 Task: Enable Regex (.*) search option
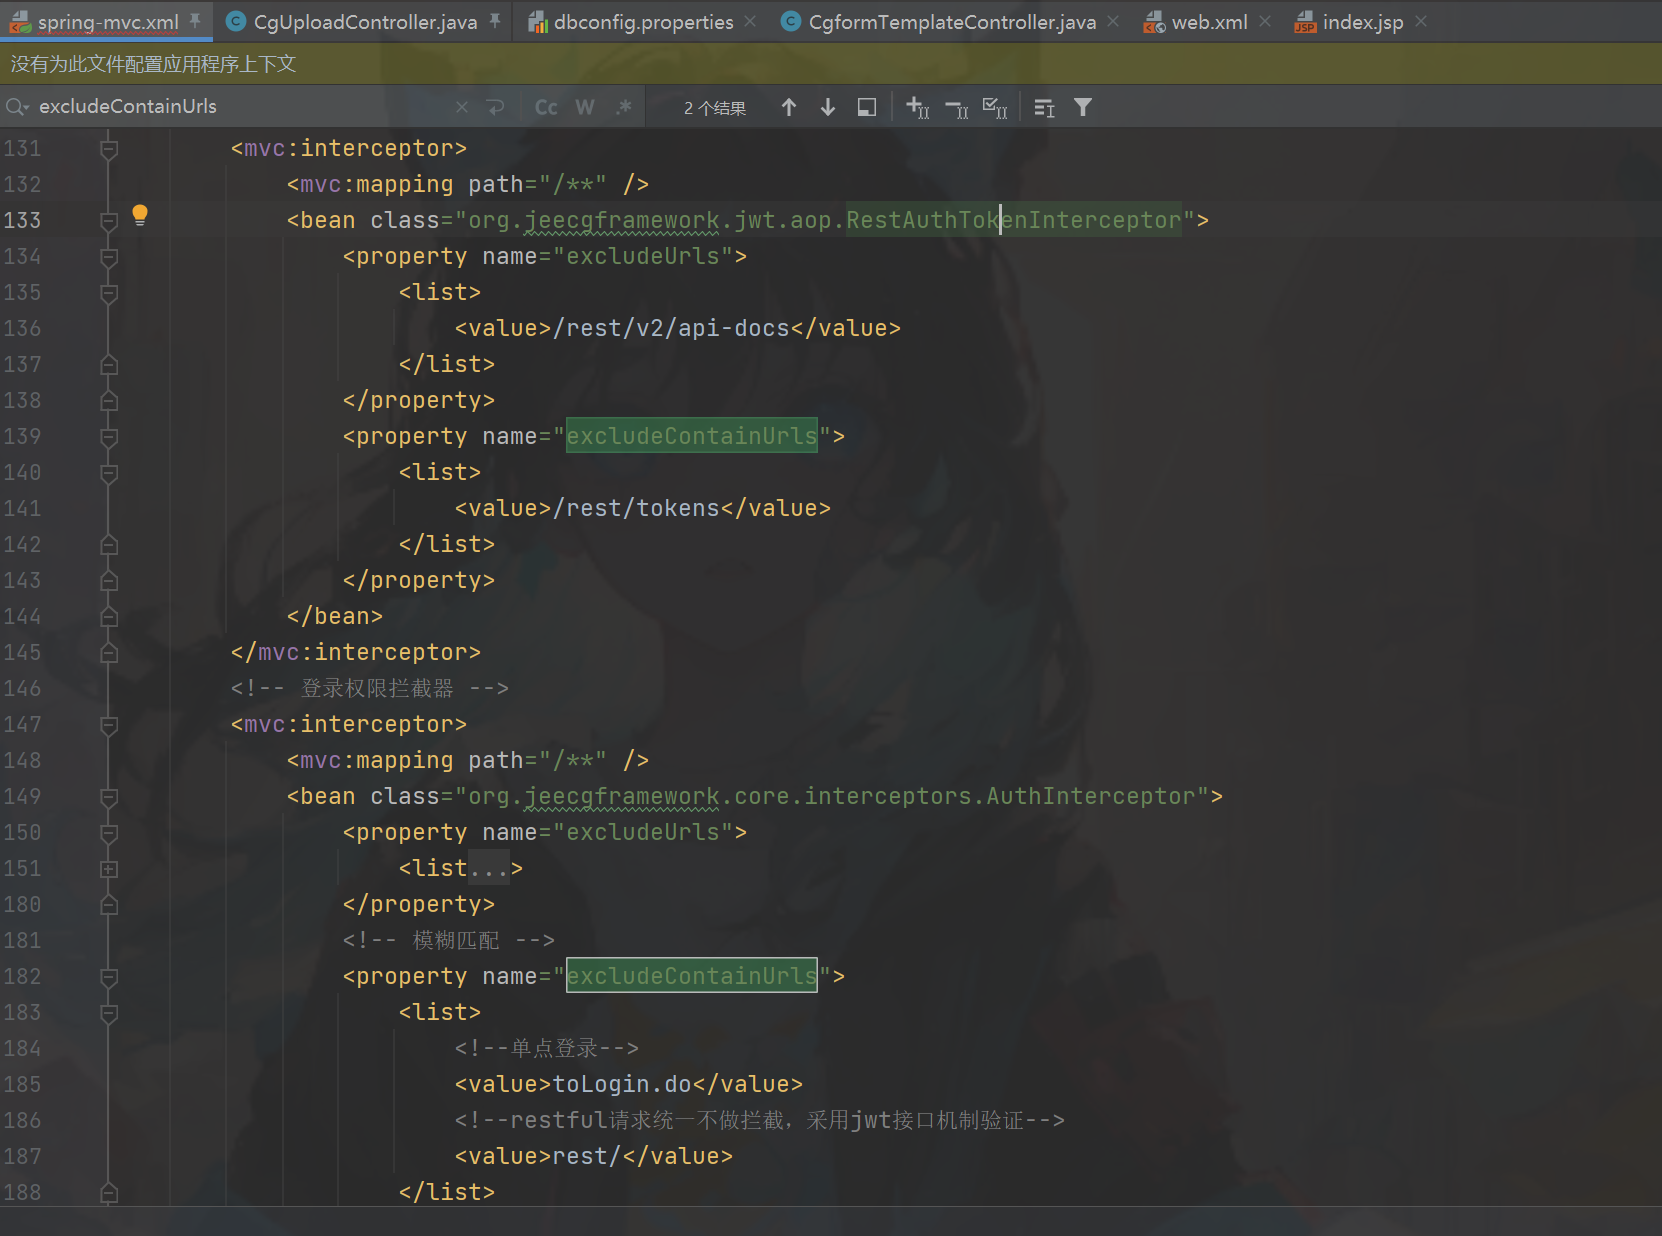click(624, 107)
